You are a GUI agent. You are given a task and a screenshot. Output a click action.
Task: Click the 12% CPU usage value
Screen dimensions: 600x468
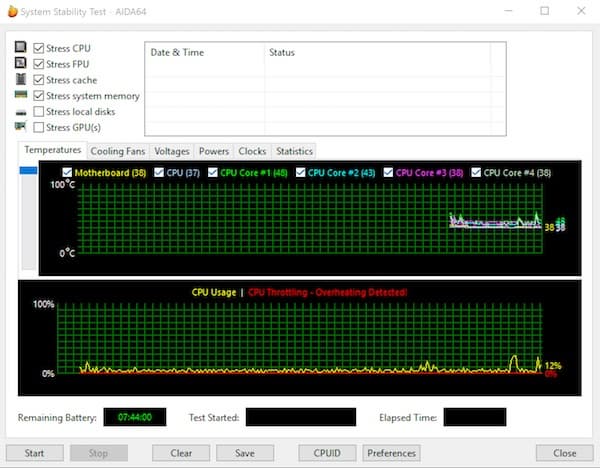[553, 366]
